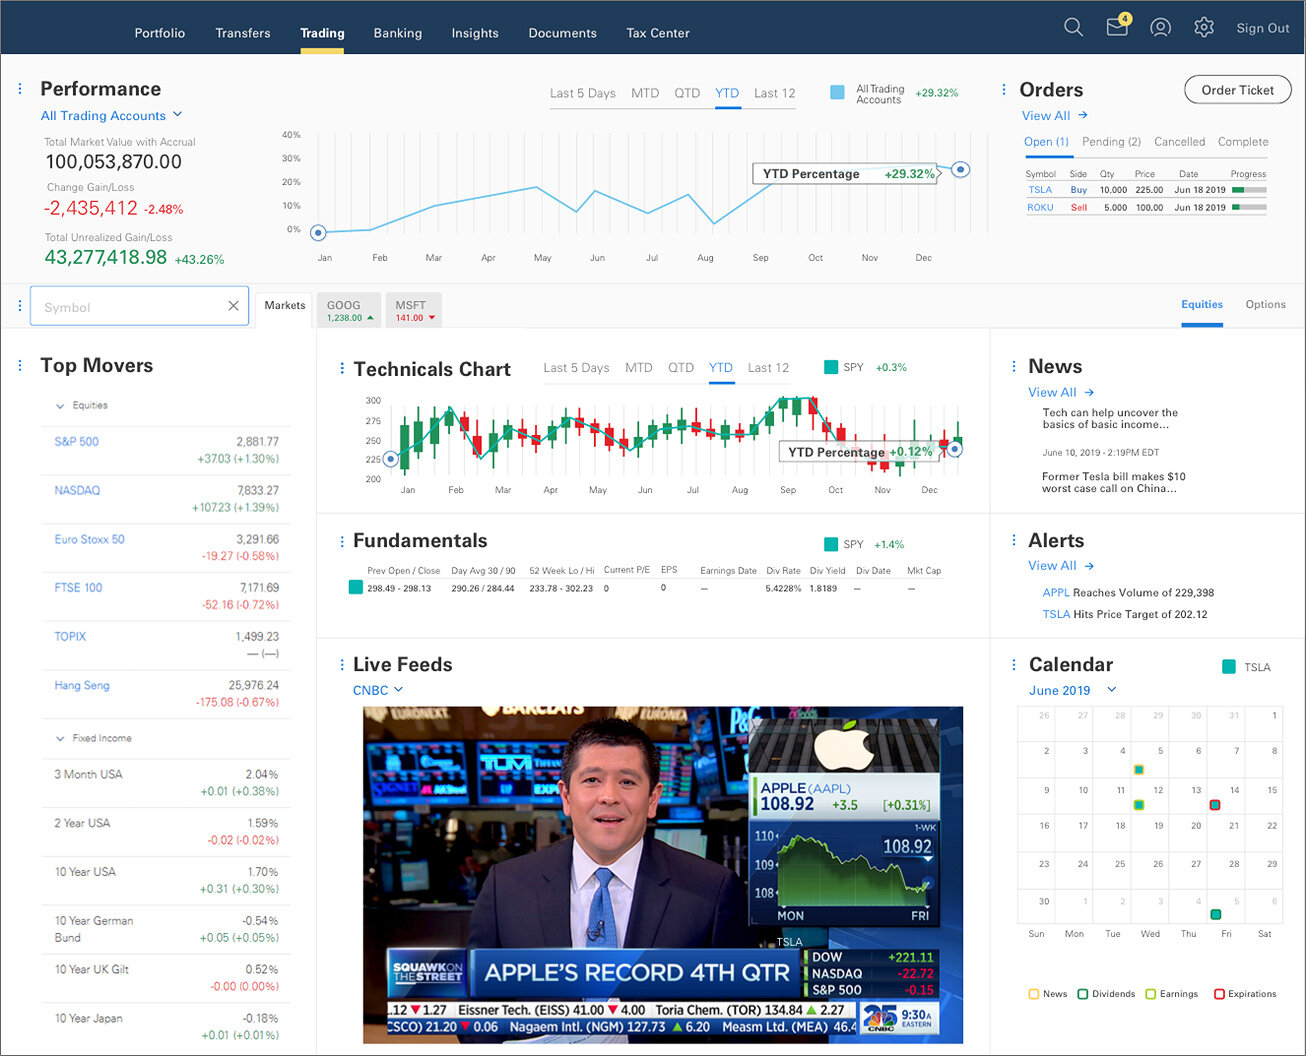Open the Hang Seng mover link
This screenshot has width=1306, height=1056.
coord(82,685)
